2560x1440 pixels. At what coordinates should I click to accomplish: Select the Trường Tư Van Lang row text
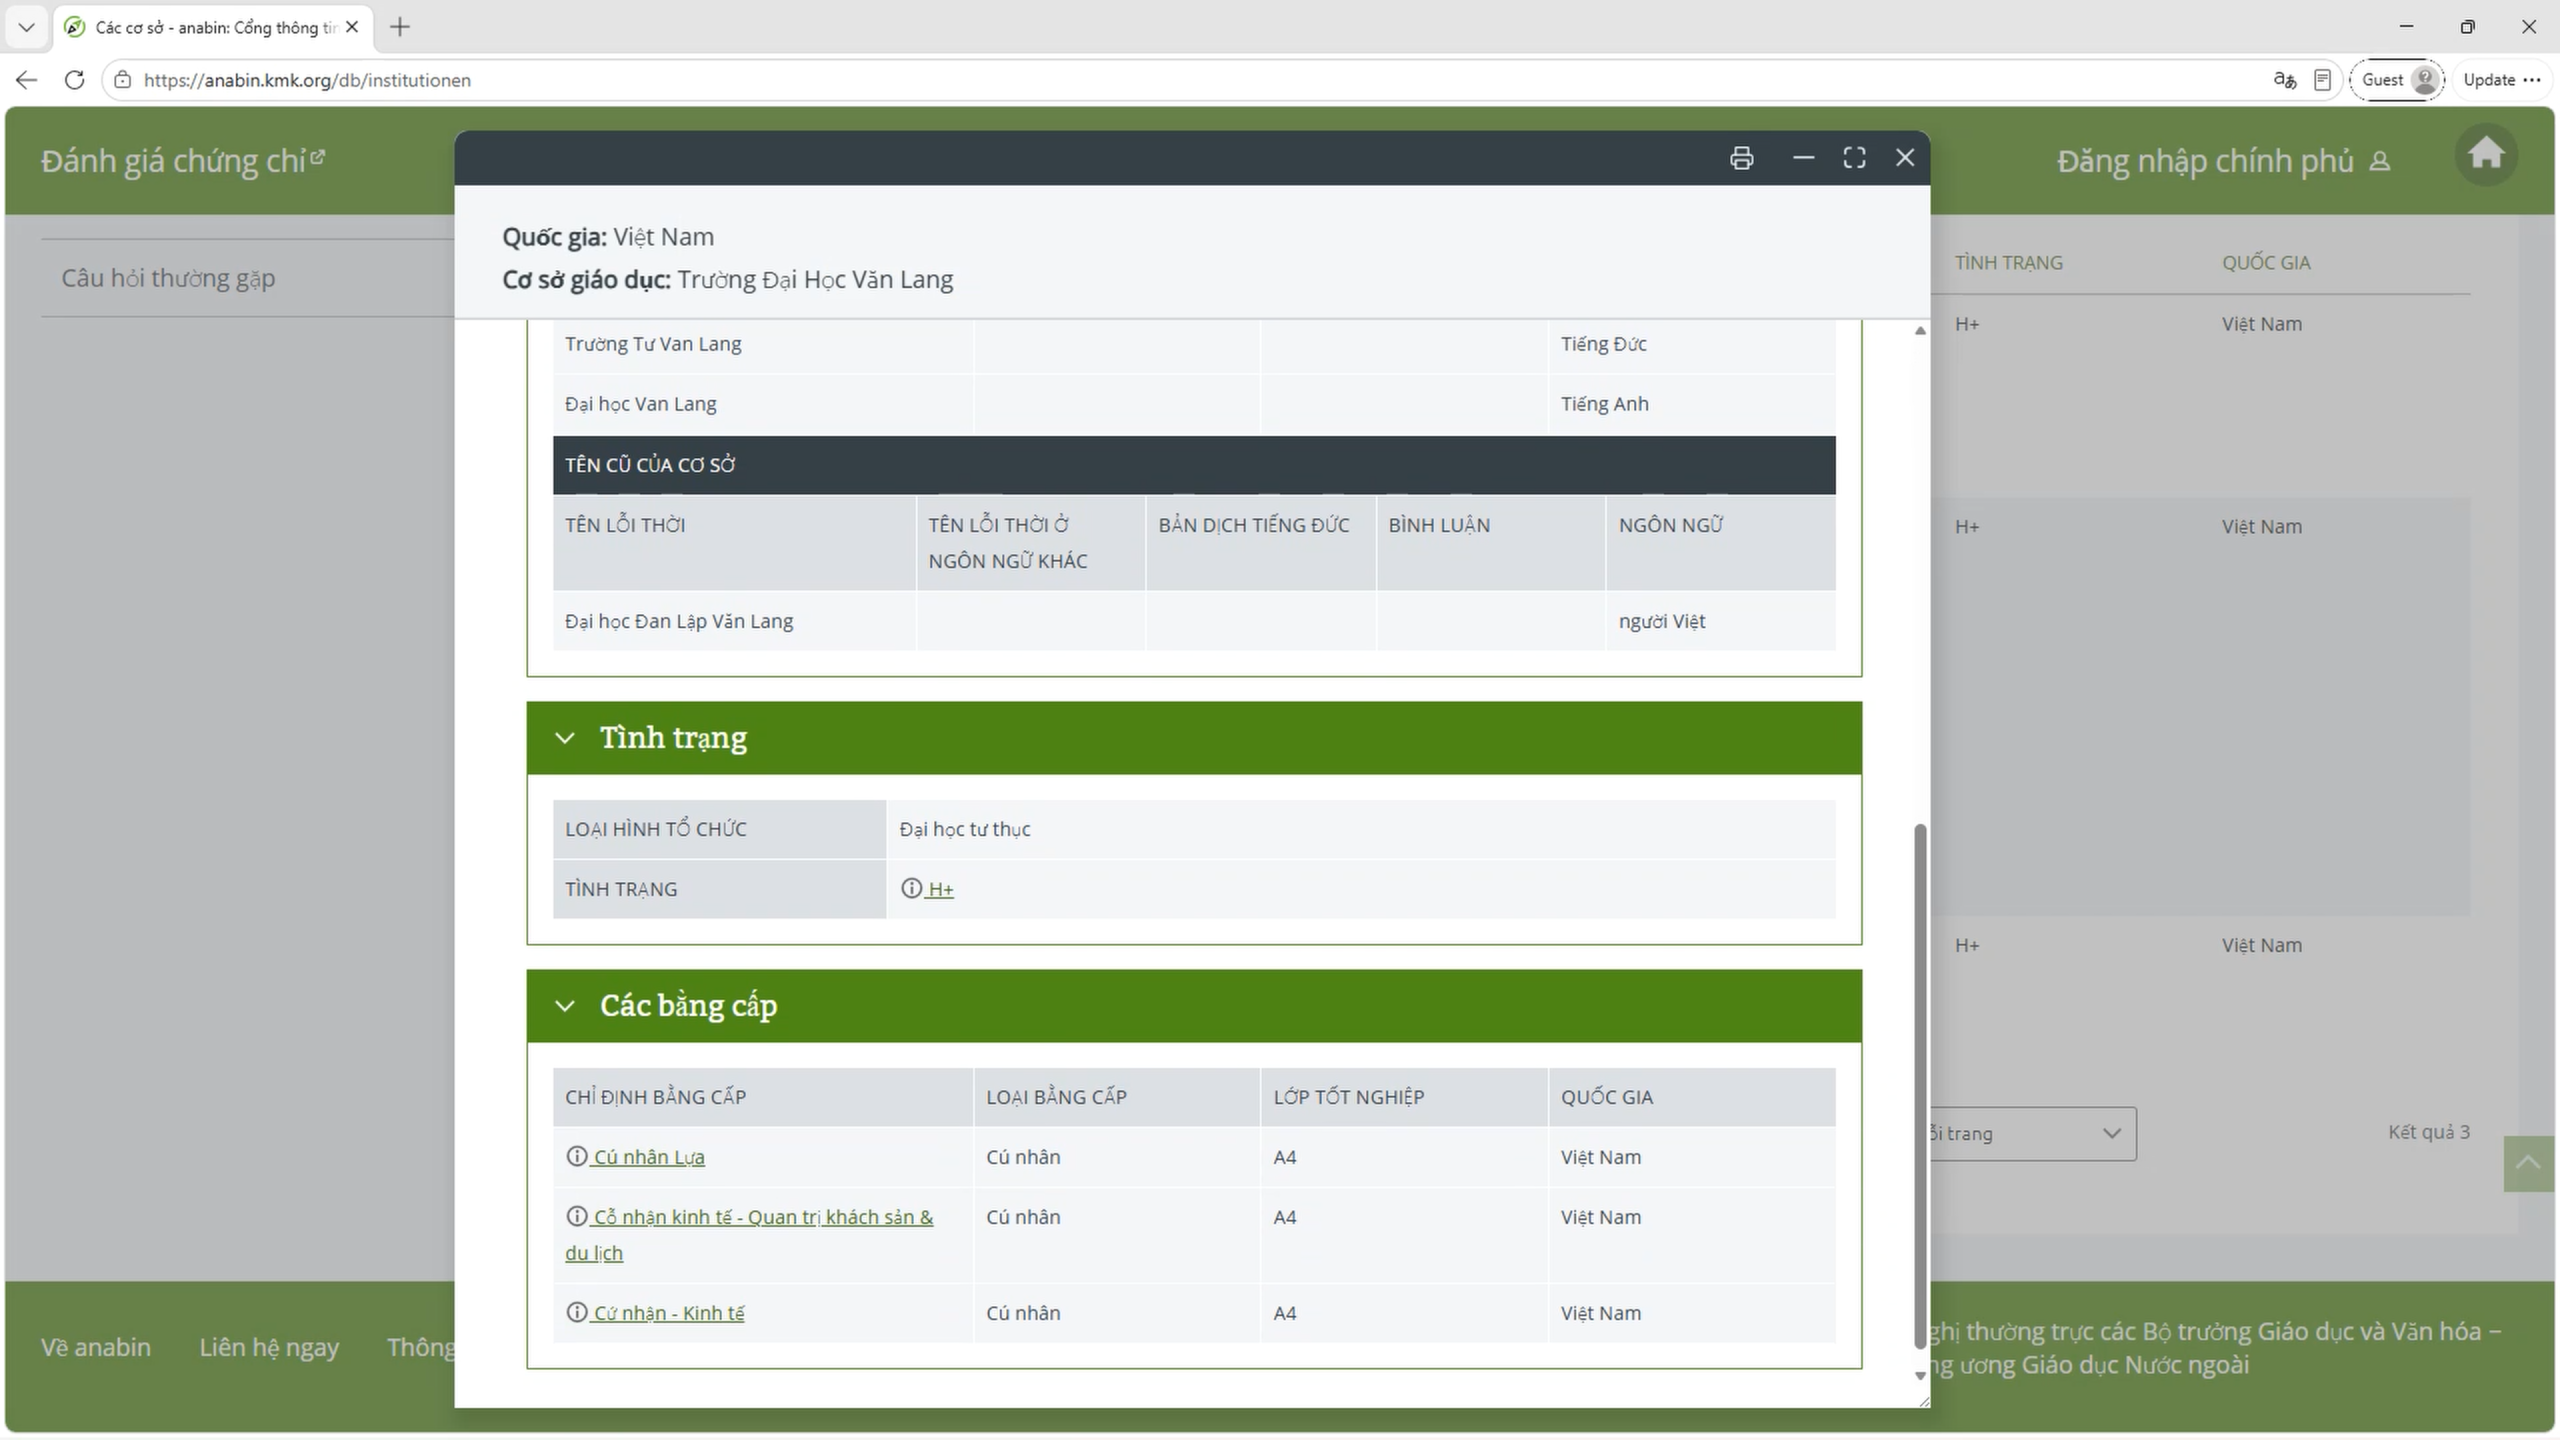[x=653, y=344]
